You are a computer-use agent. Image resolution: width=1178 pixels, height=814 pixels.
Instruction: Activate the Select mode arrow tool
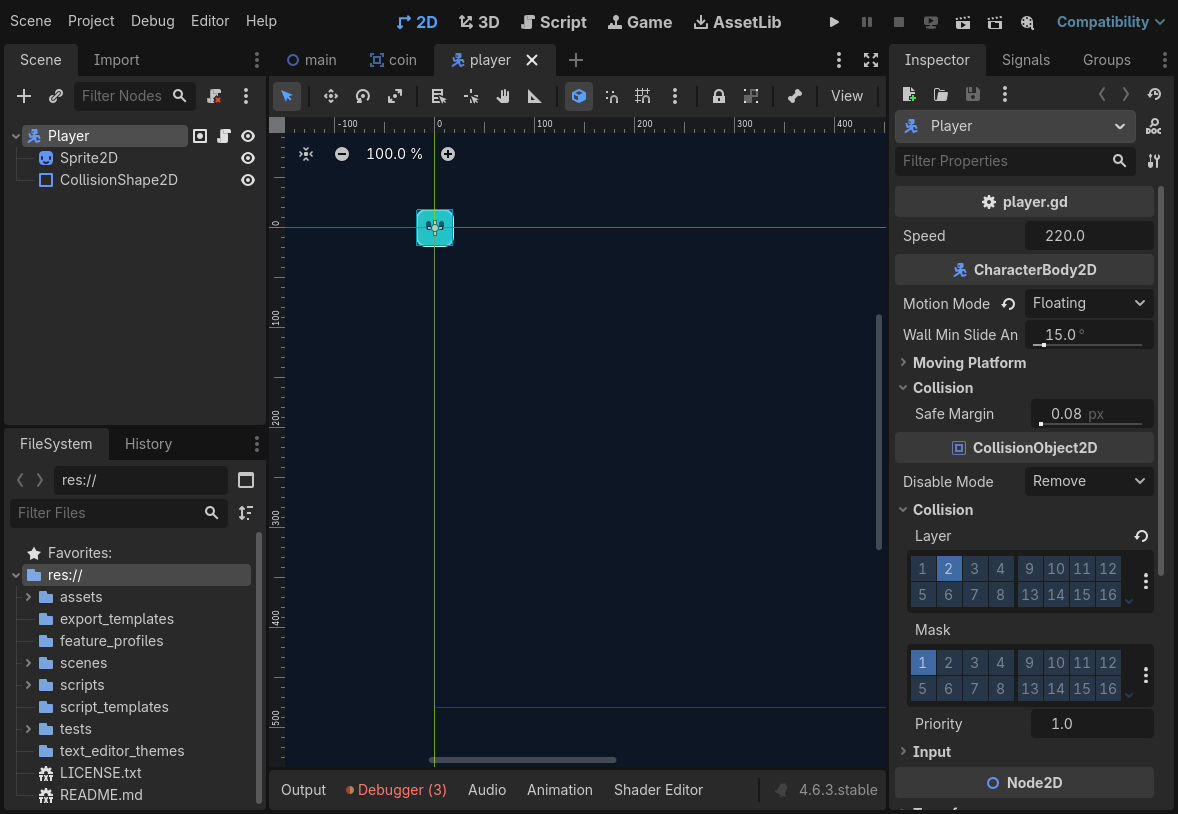pyautogui.click(x=287, y=96)
